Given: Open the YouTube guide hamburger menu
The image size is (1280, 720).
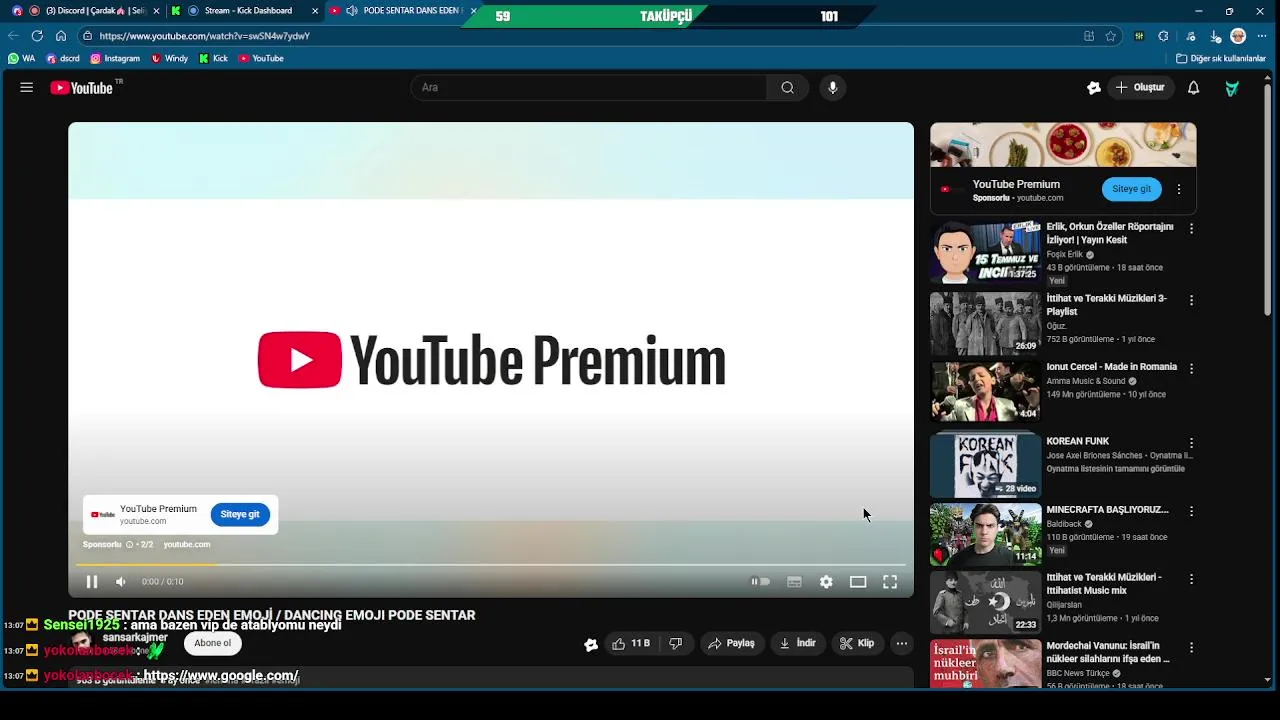Looking at the screenshot, I should coord(27,88).
